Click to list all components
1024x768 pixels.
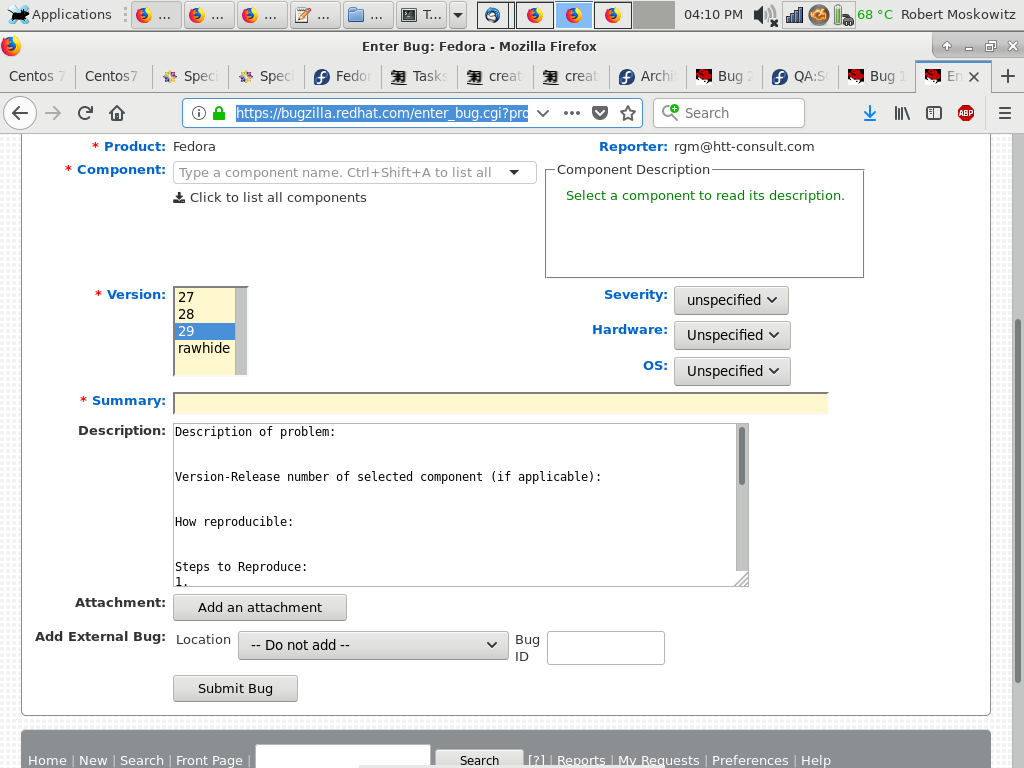(x=270, y=197)
